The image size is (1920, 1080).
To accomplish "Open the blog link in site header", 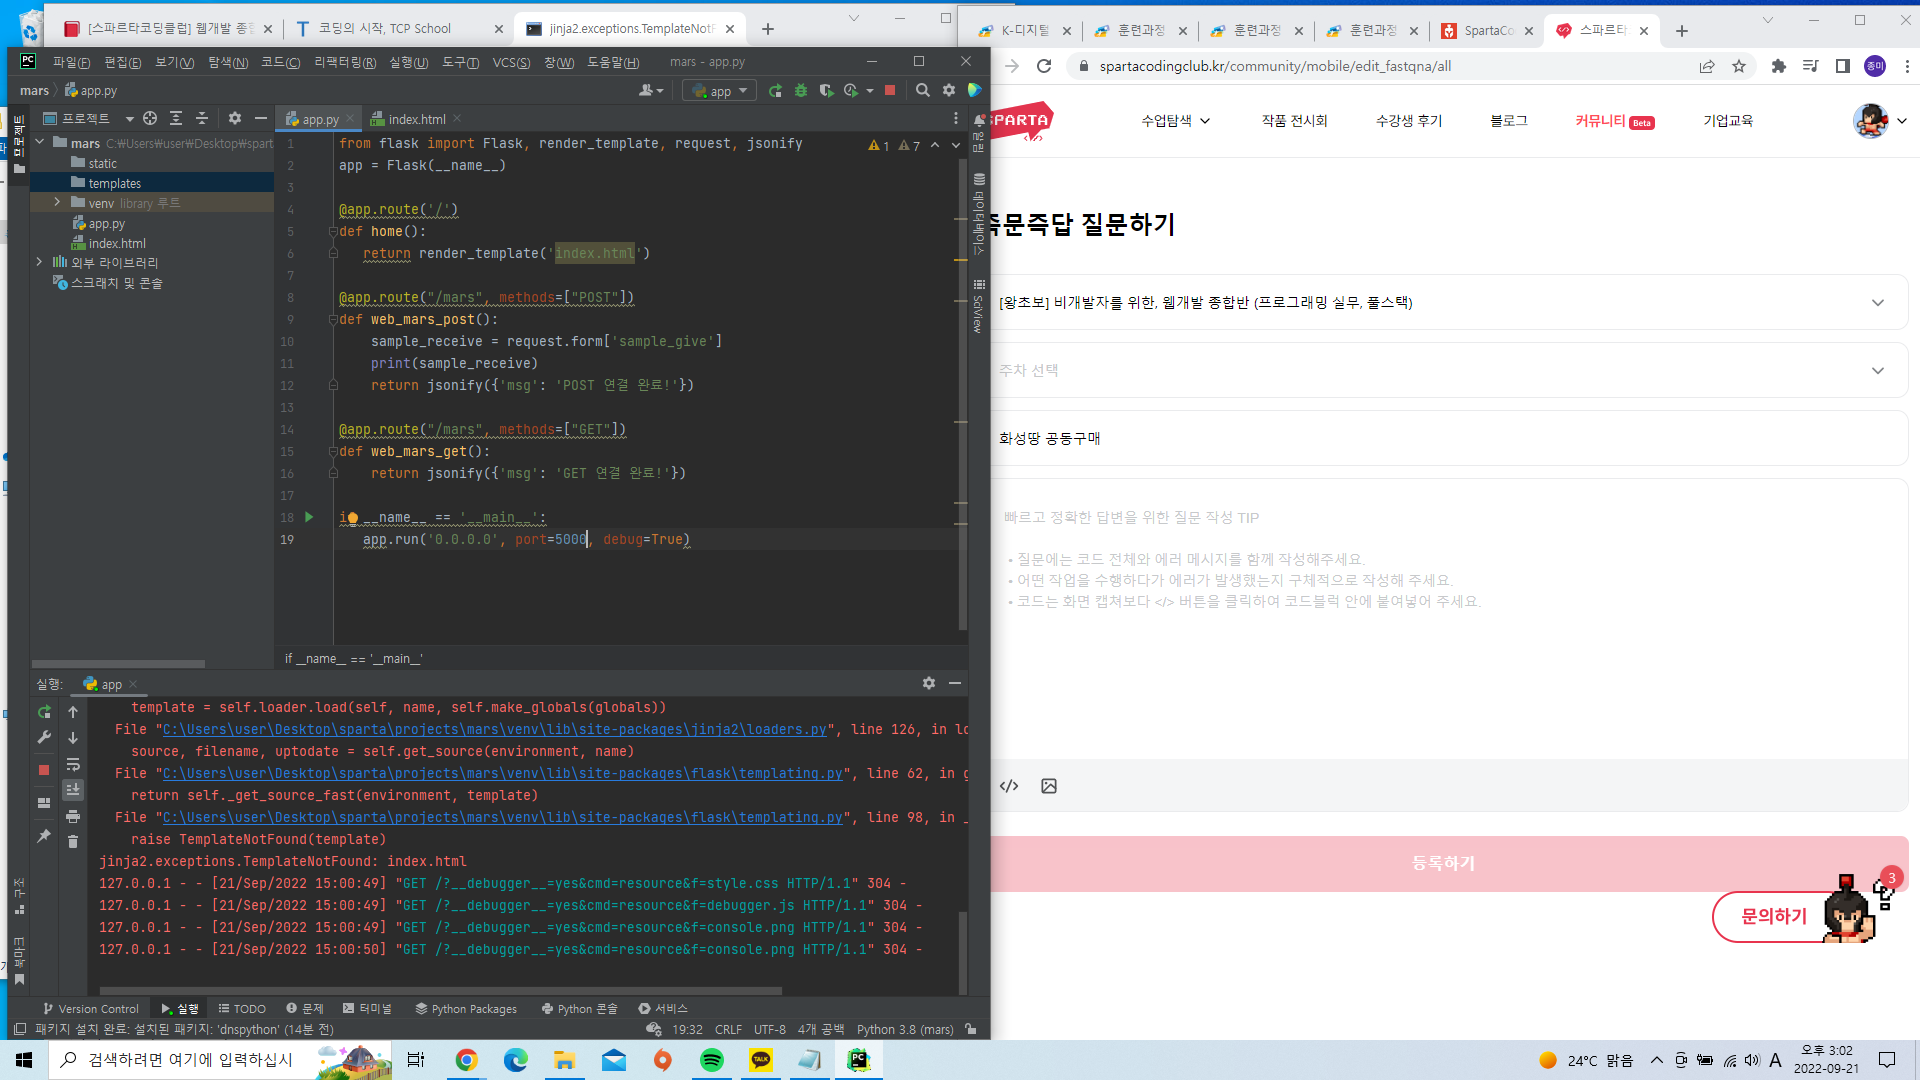I will [x=1508, y=121].
